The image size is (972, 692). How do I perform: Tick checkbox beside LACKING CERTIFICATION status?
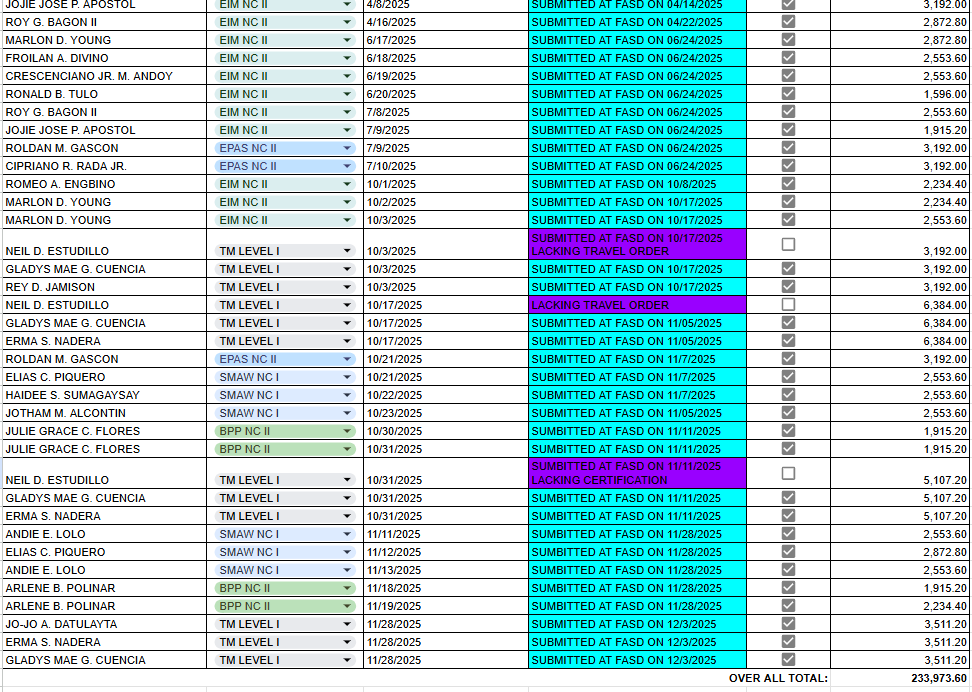coord(788,473)
